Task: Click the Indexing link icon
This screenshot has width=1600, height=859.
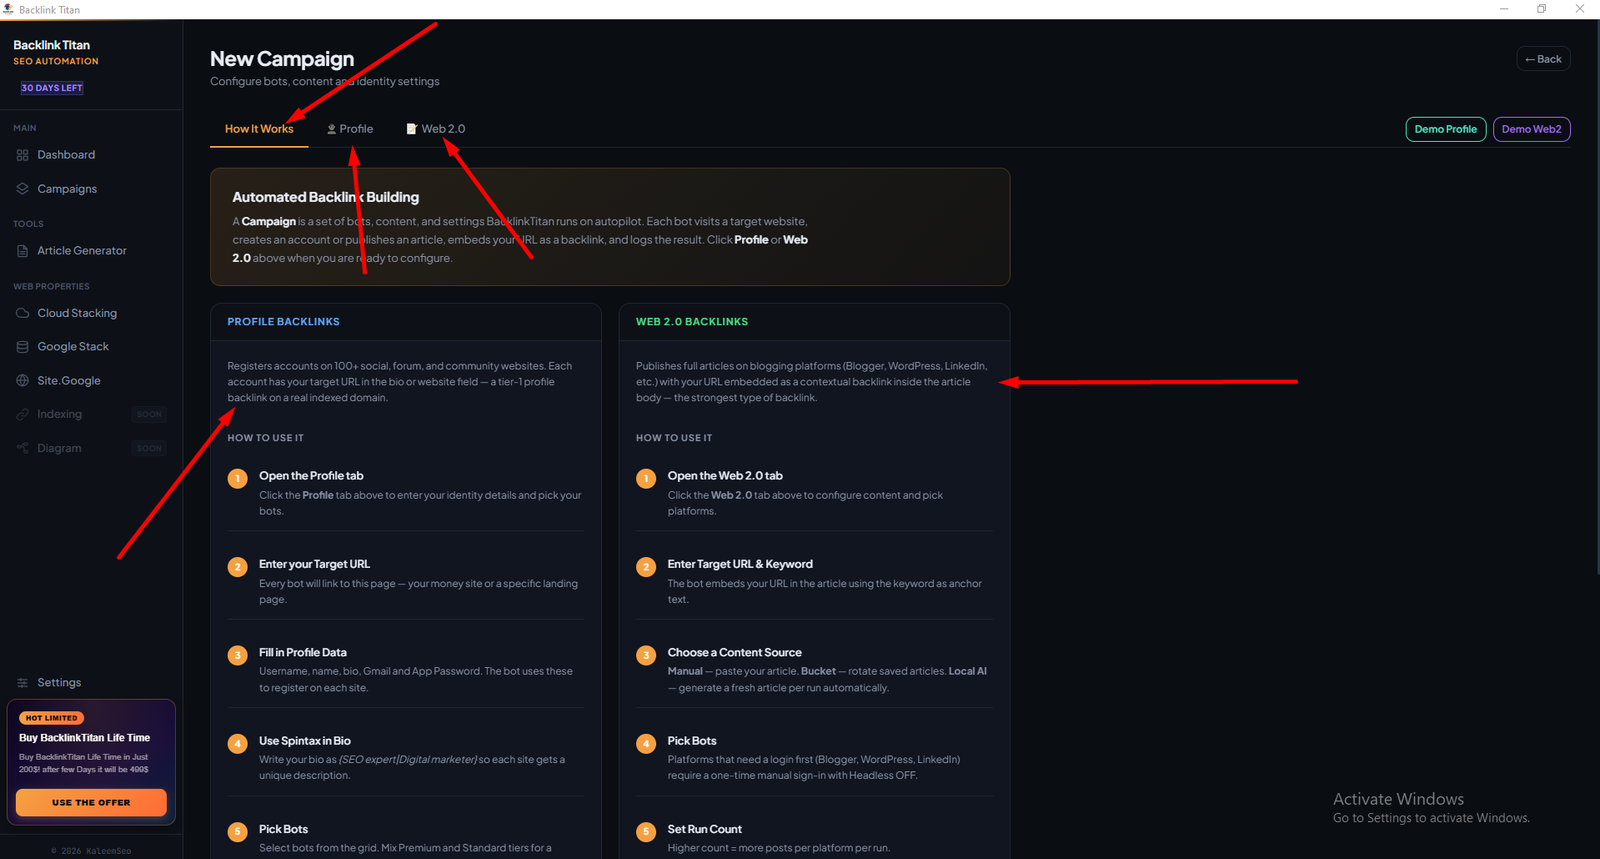Action: click(22, 414)
